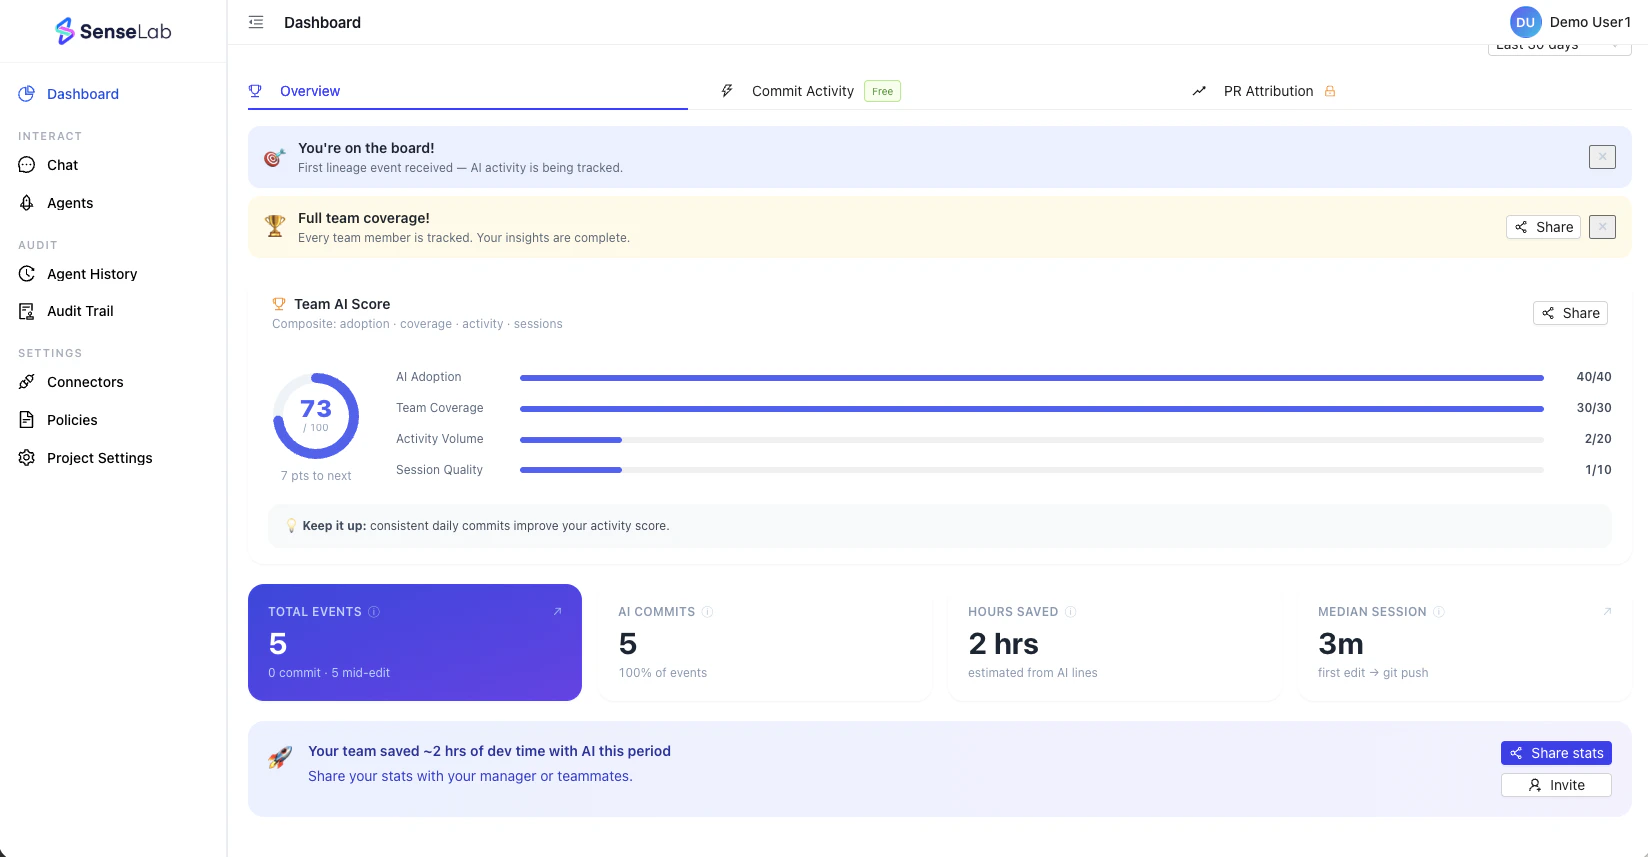1648x857 pixels.
Task: Click the SenseLab logo
Action: coord(113,31)
